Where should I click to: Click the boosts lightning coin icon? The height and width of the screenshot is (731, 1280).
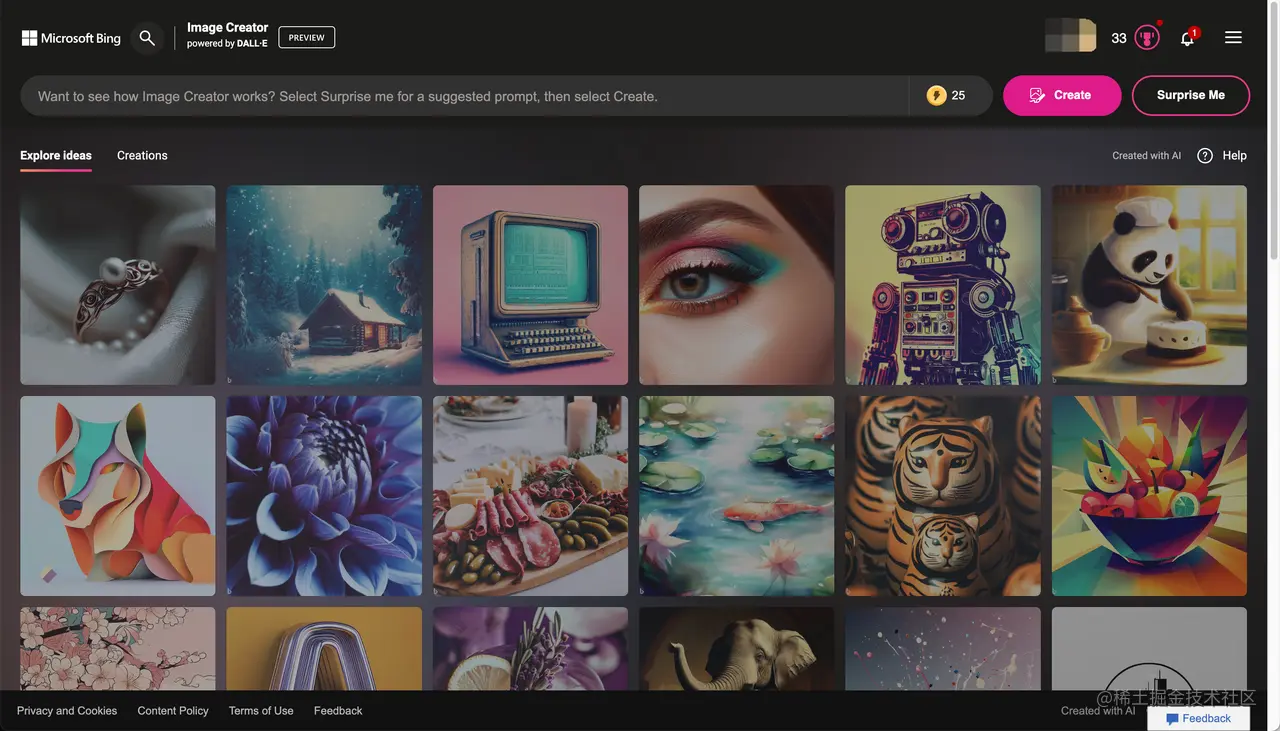(936, 96)
